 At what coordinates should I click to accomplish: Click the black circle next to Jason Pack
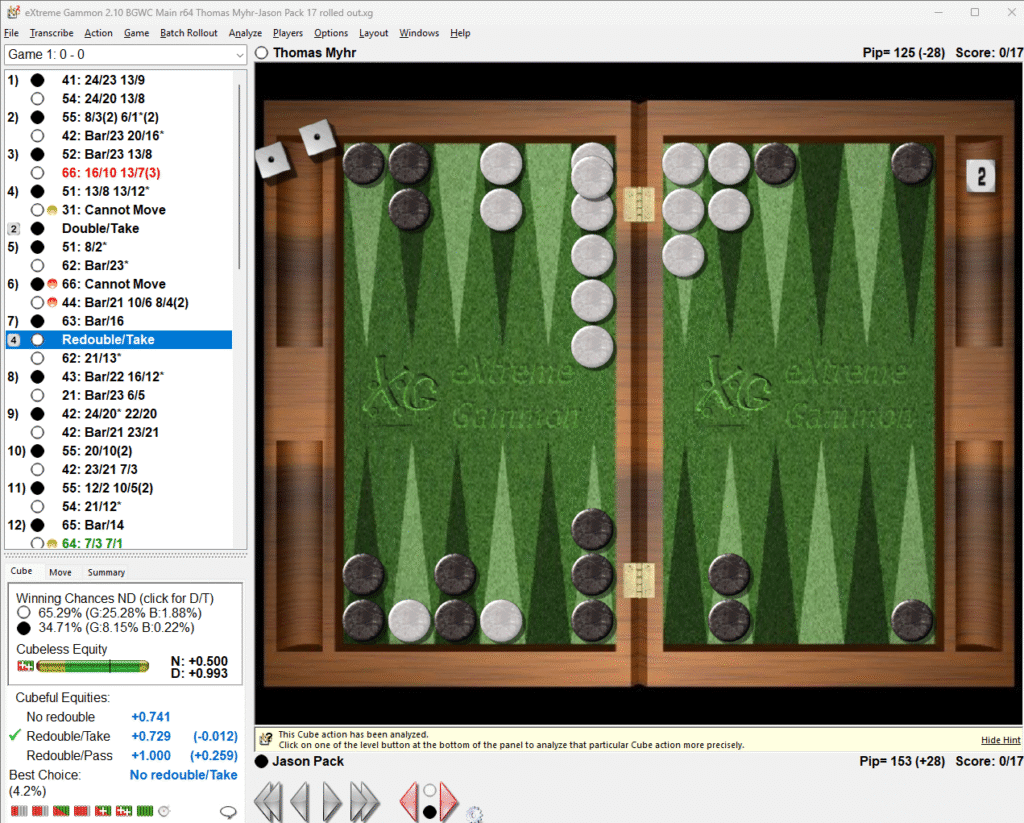(262, 761)
